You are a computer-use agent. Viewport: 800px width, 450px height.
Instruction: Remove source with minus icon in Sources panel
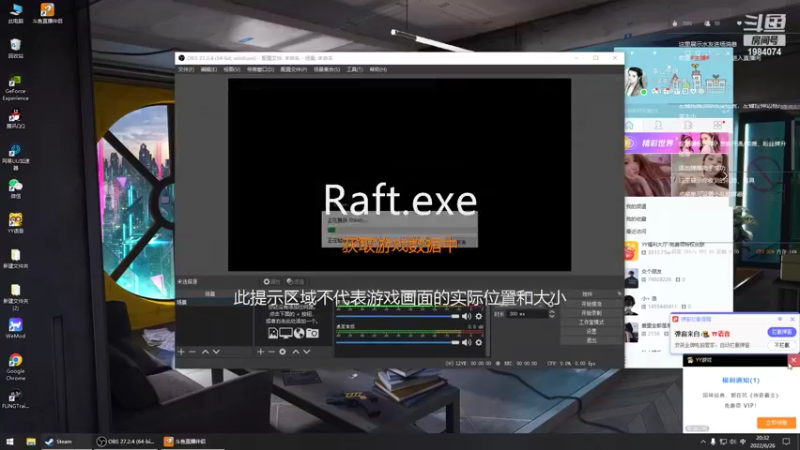pos(271,352)
